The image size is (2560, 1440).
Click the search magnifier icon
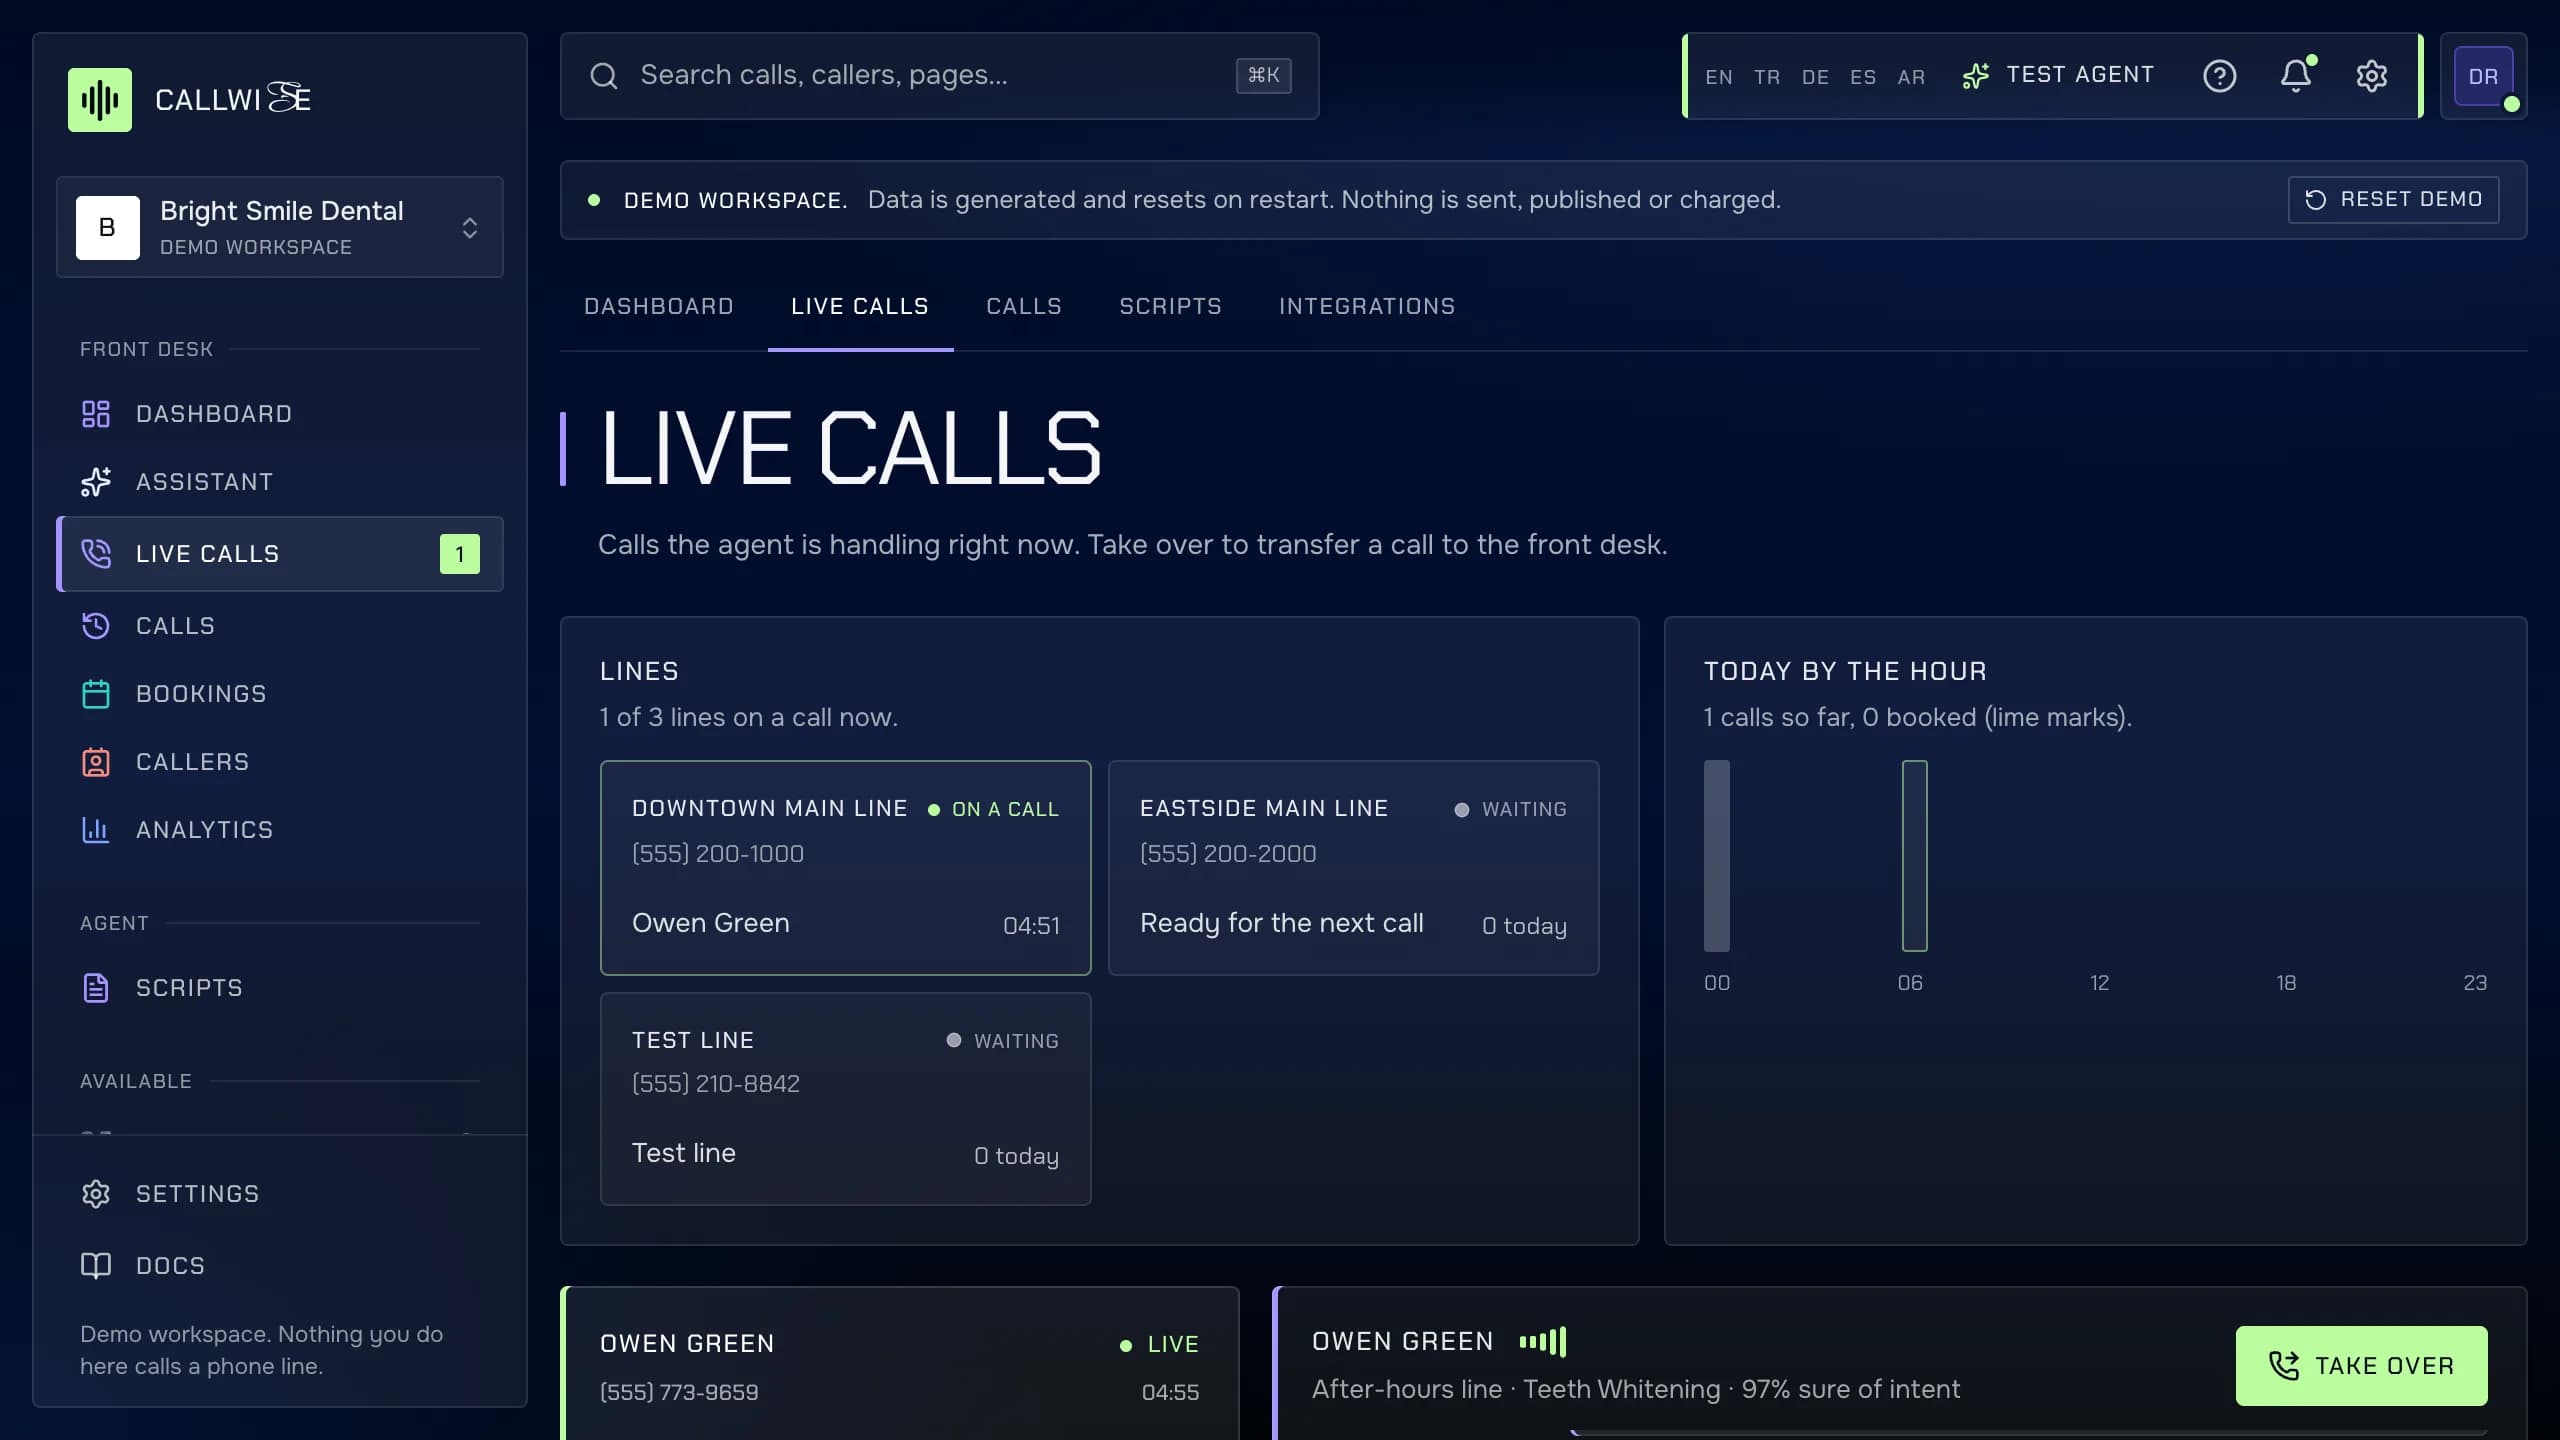pyautogui.click(x=604, y=76)
